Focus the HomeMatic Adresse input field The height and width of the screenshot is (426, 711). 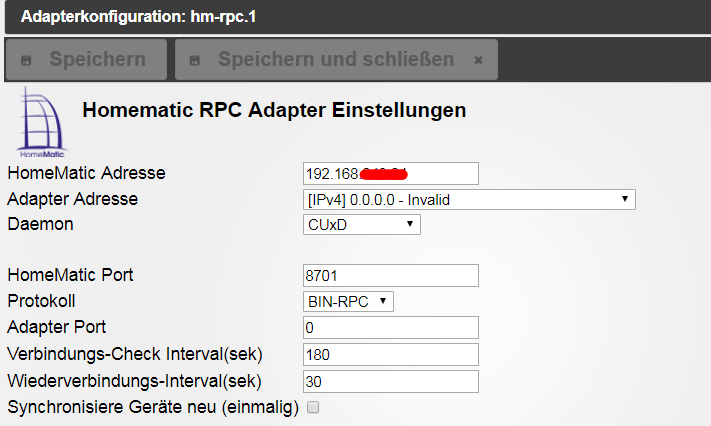tap(390, 174)
